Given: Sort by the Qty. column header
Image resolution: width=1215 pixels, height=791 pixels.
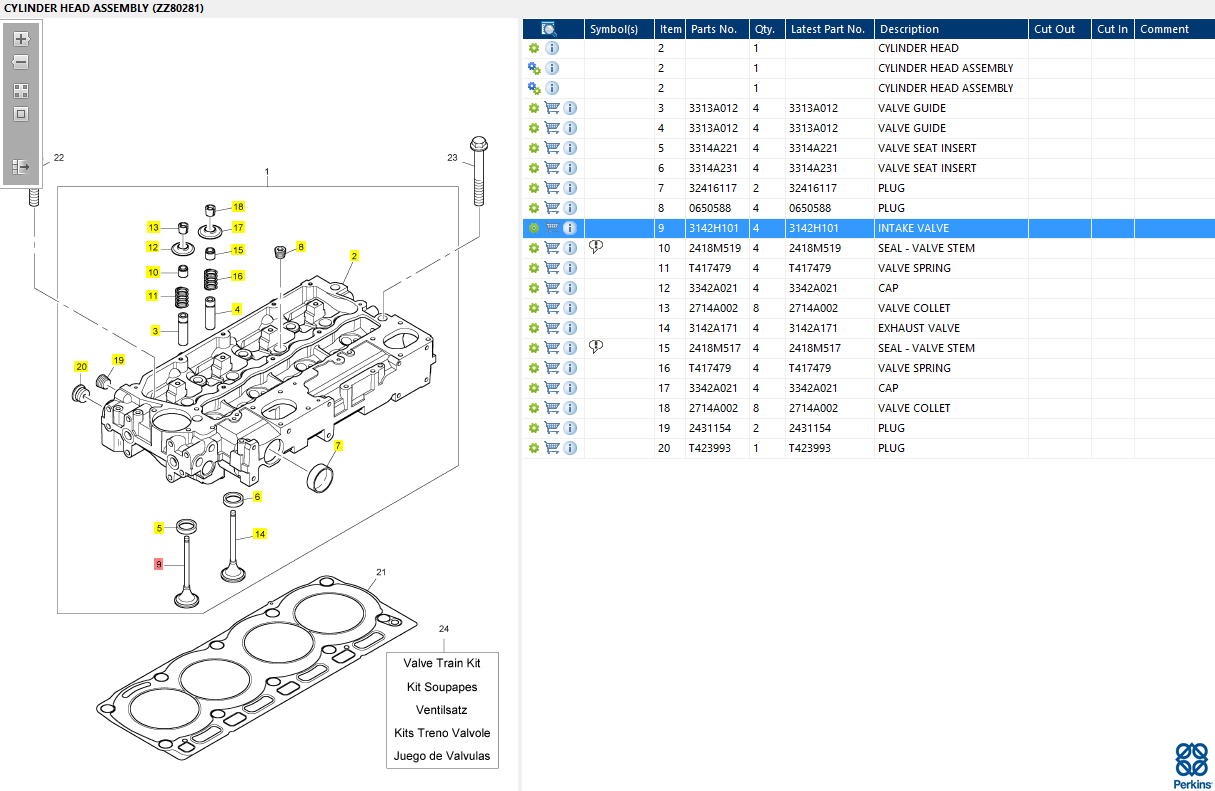Looking at the screenshot, I should (x=767, y=29).
